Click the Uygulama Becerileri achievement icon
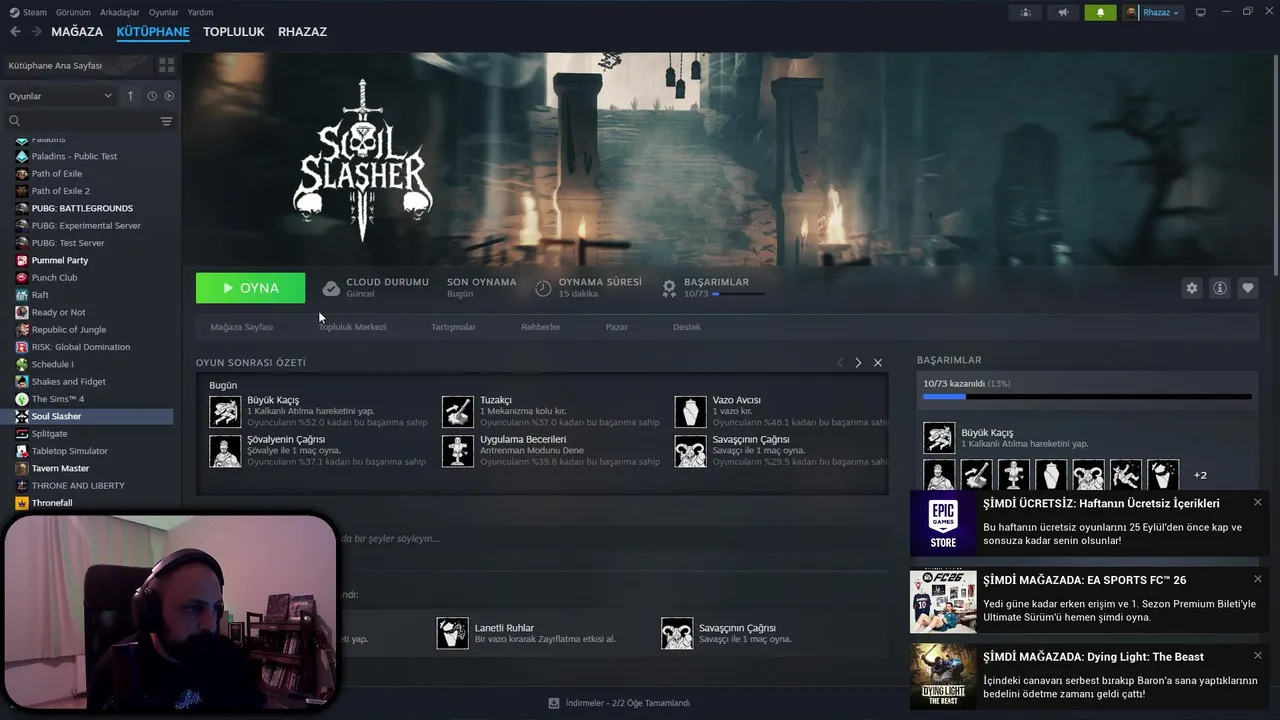The width and height of the screenshot is (1280, 720). [x=458, y=451]
